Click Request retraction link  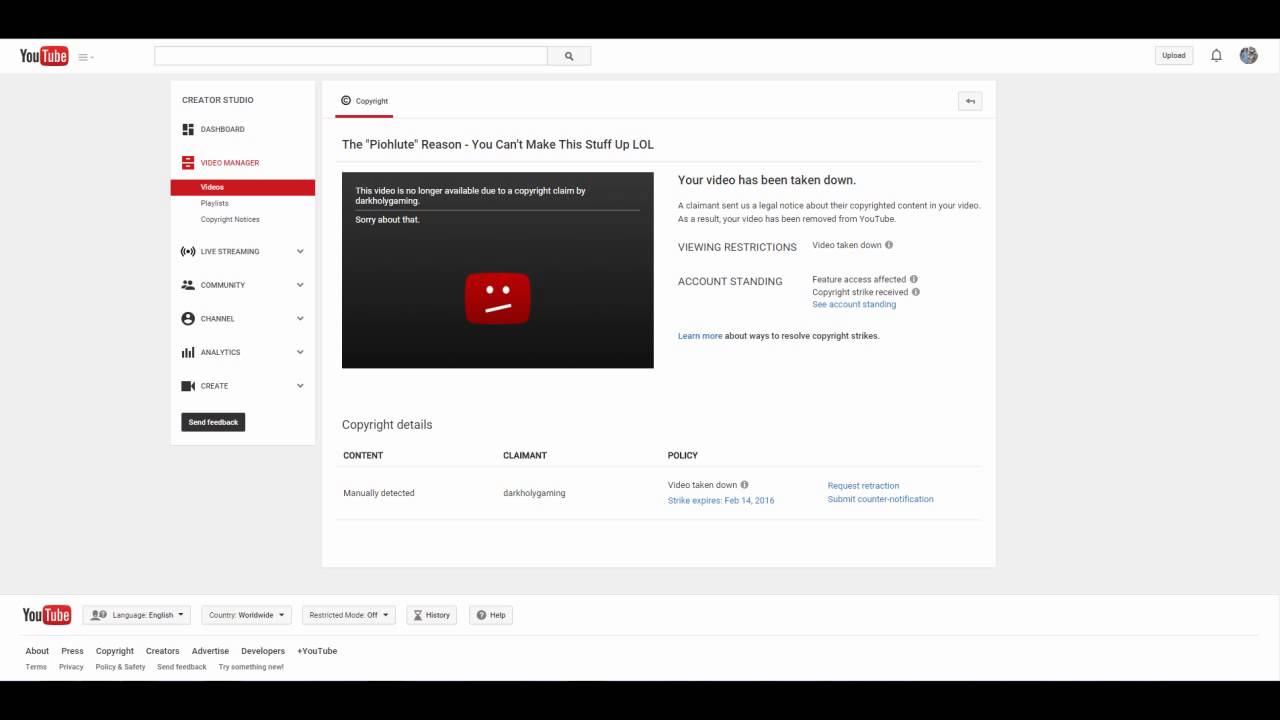pyautogui.click(x=863, y=486)
